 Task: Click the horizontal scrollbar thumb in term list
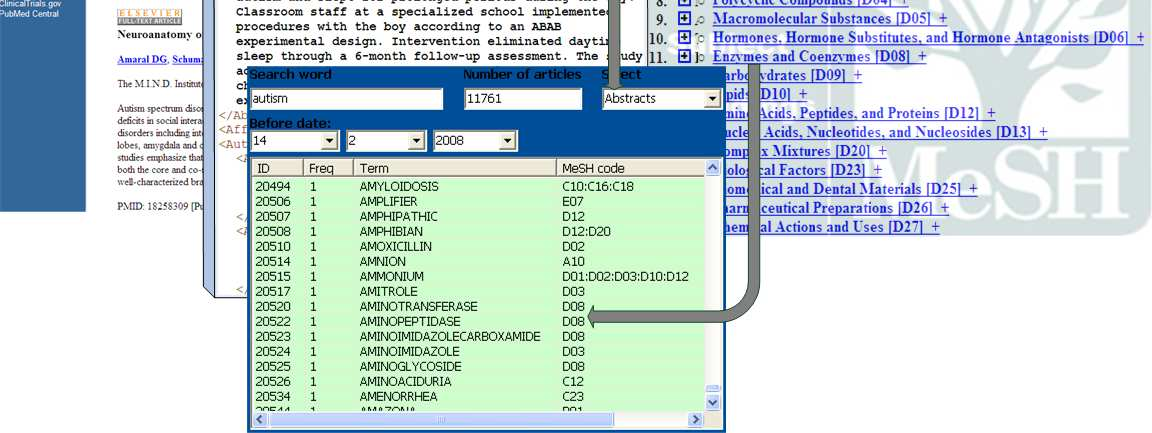click(440, 419)
